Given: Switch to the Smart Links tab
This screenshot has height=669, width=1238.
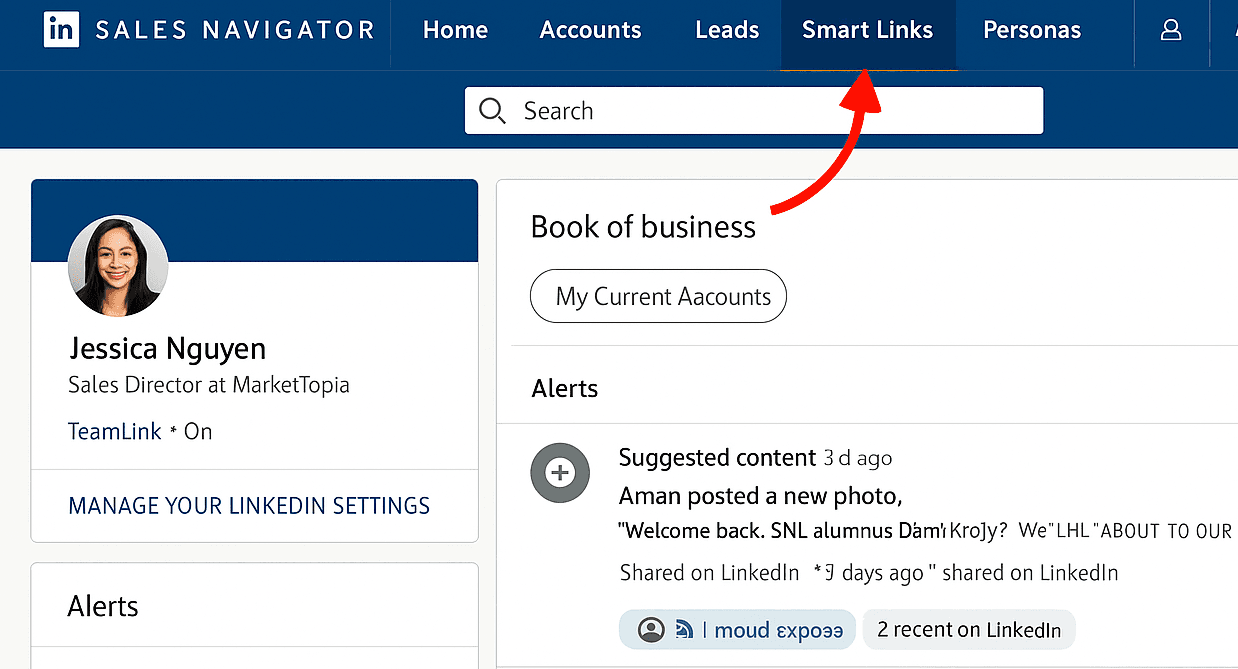Looking at the screenshot, I should coord(868,30).
